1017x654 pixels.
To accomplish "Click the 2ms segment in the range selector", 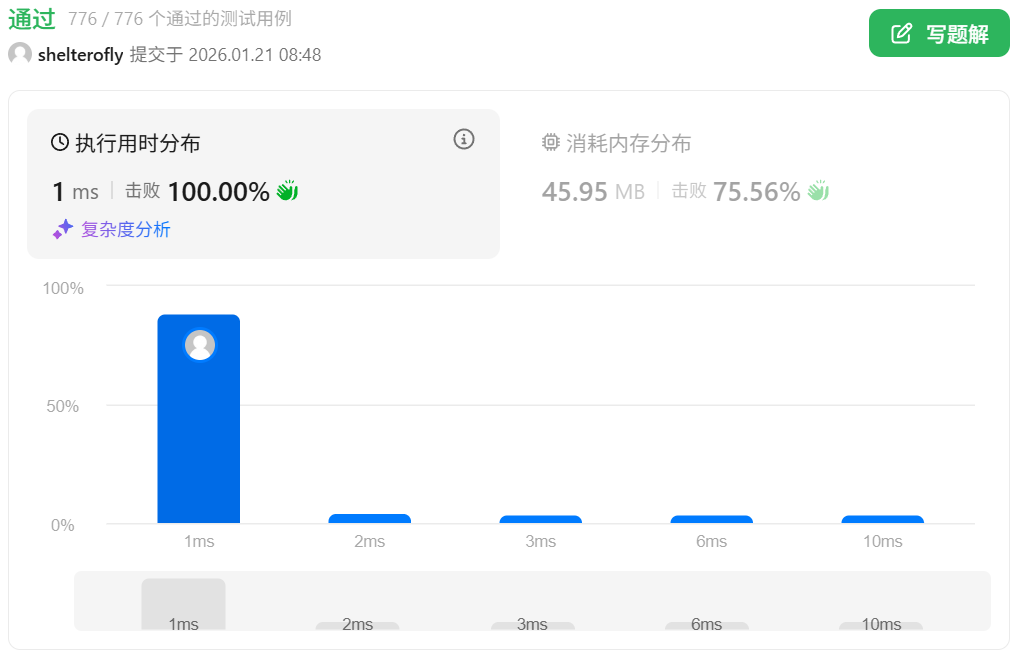I will click(x=357, y=625).
